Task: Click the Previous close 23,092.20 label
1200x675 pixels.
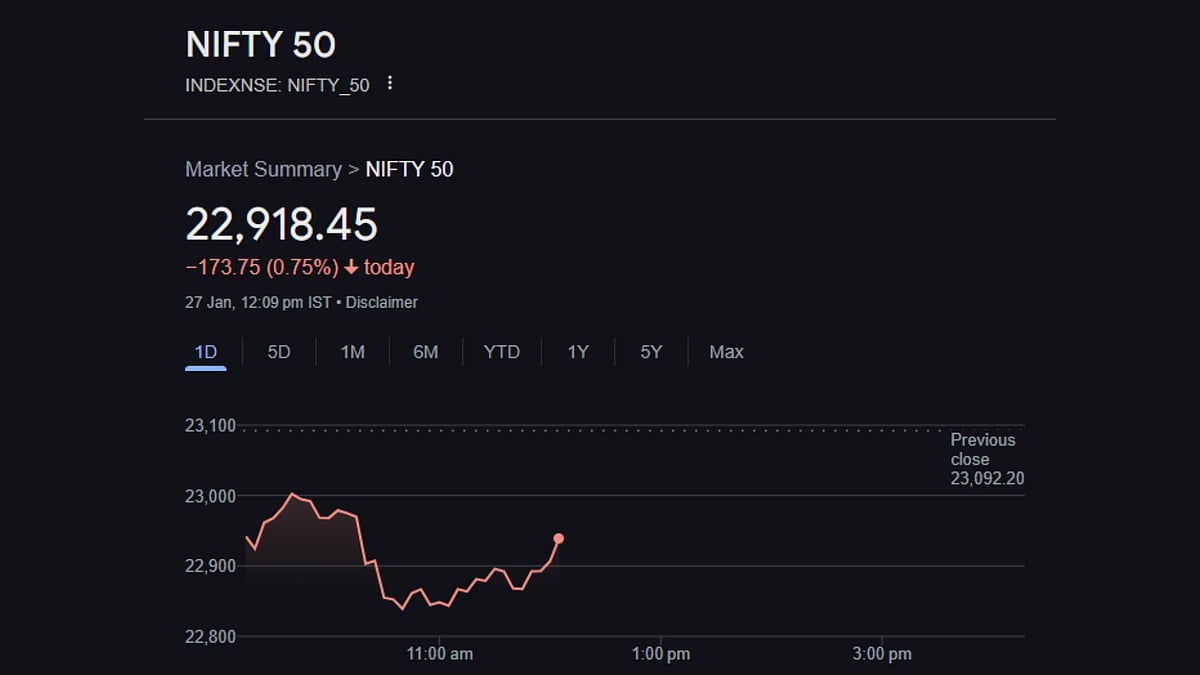Action: pos(987,460)
